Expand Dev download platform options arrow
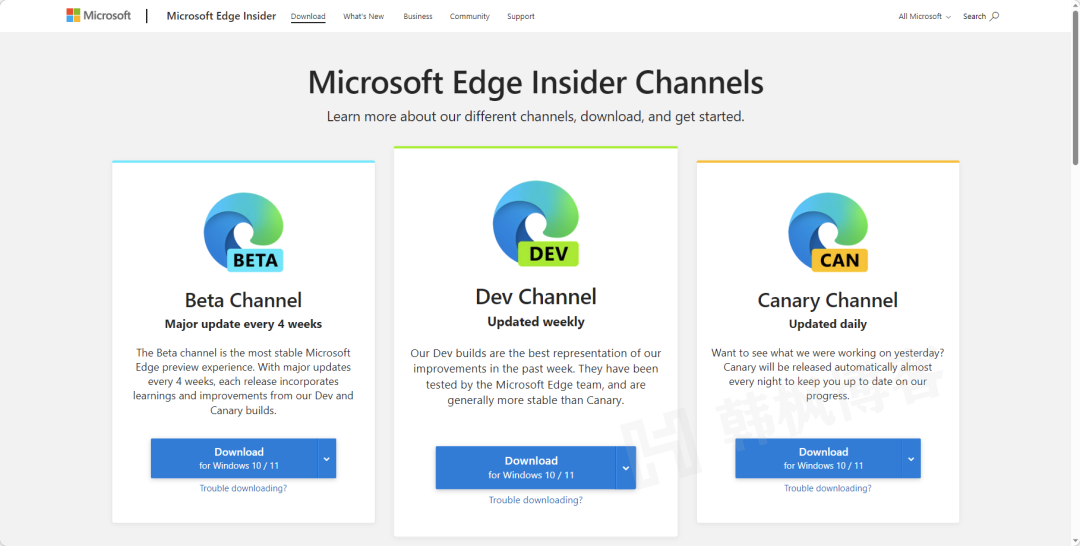 [626, 468]
